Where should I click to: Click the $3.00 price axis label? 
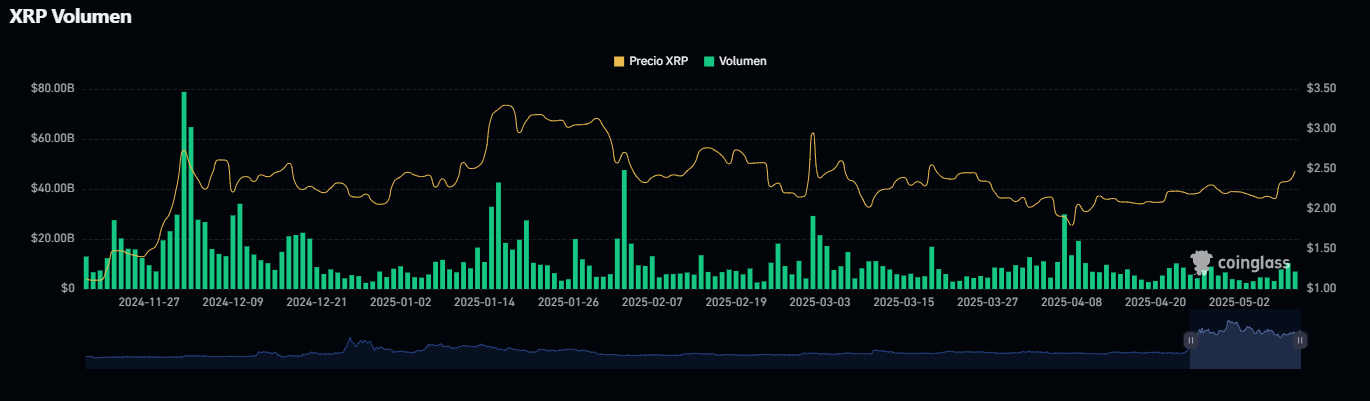(x=1321, y=129)
